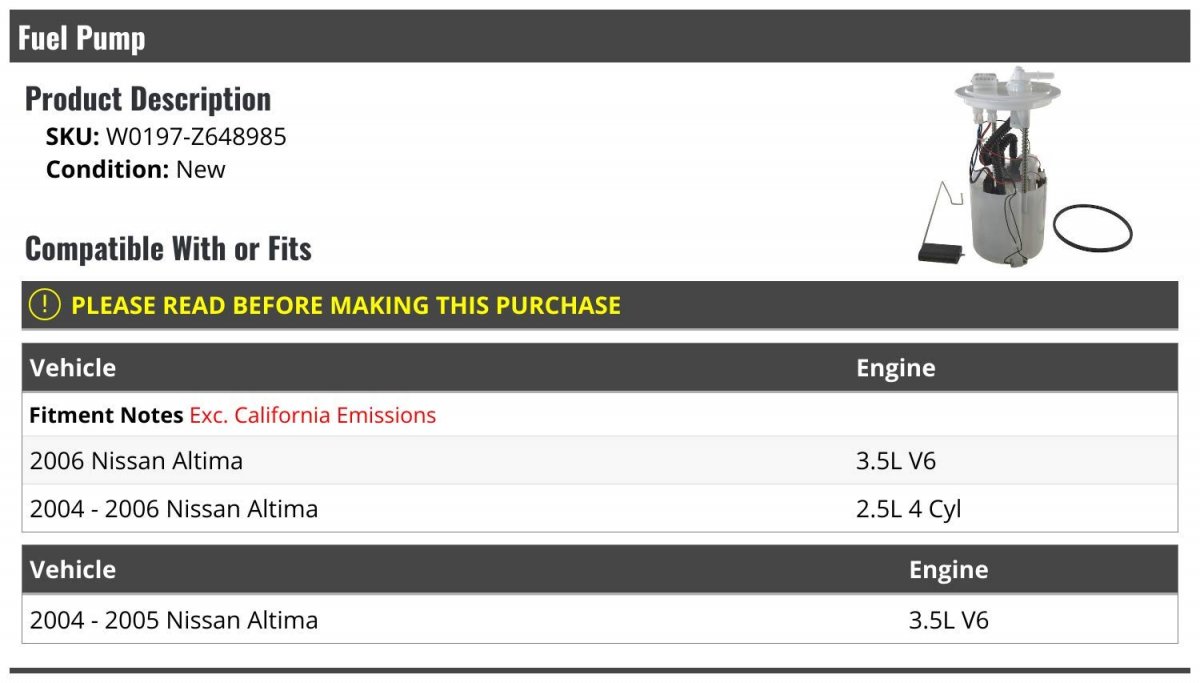Click the PLEASE READ BEFORE MAKING THIS PURCHASE banner
The height and width of the screenshot is (683, 1200).
[x=600, y=305]
